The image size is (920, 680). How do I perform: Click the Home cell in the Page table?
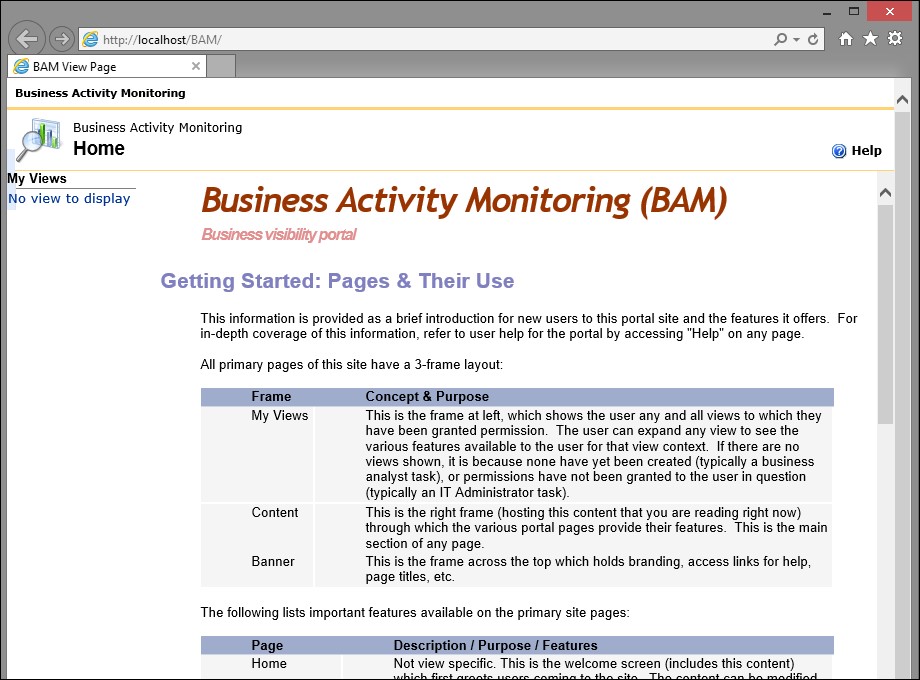click(269, 664)
